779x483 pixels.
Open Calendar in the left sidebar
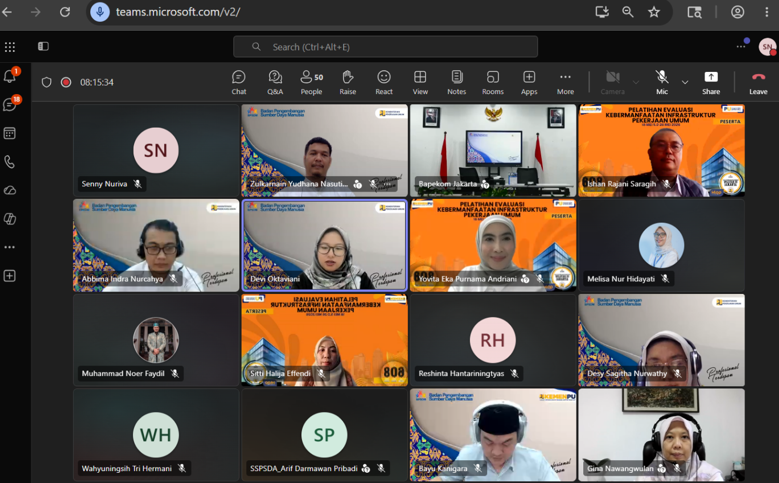point(10,133)
